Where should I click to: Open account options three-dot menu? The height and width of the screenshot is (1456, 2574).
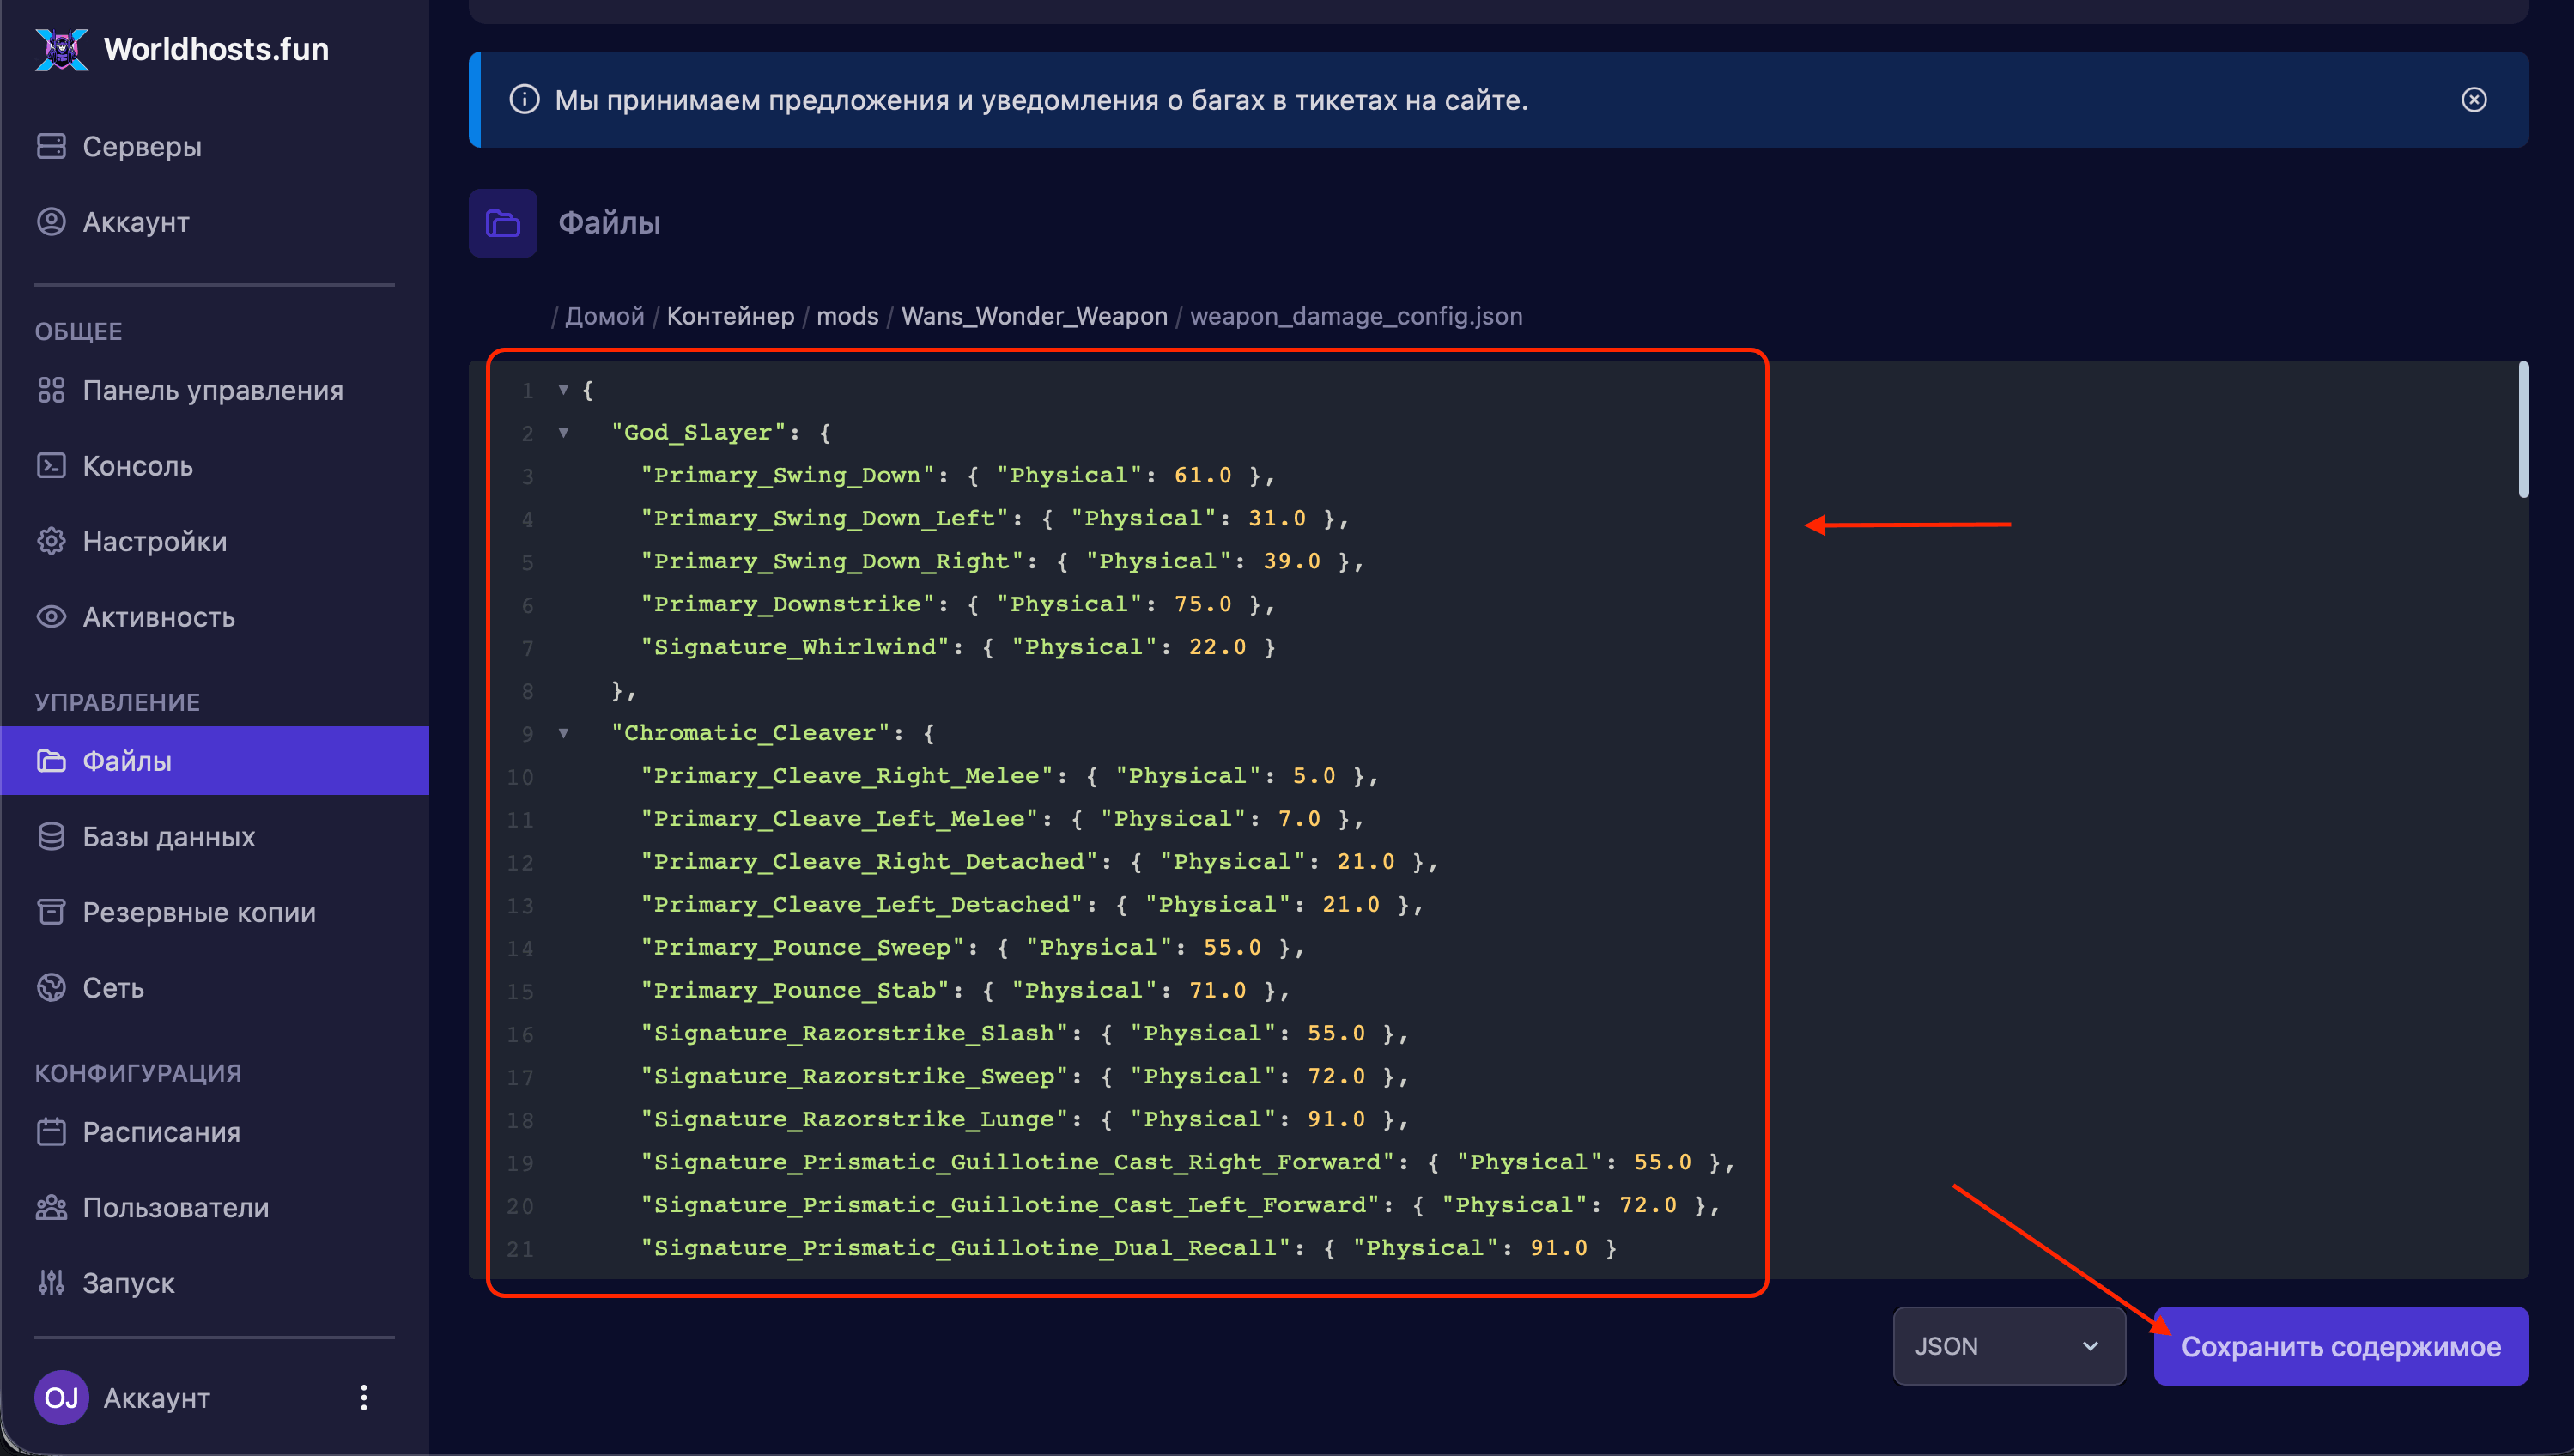click(364, 1398)
